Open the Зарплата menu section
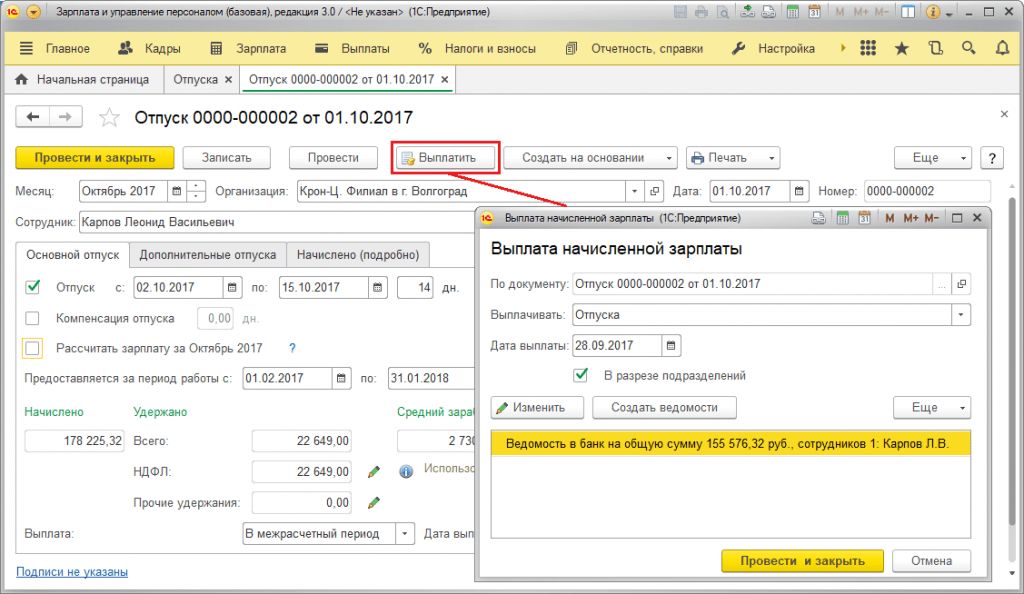 pyautogui.click(x=248, y=48)
